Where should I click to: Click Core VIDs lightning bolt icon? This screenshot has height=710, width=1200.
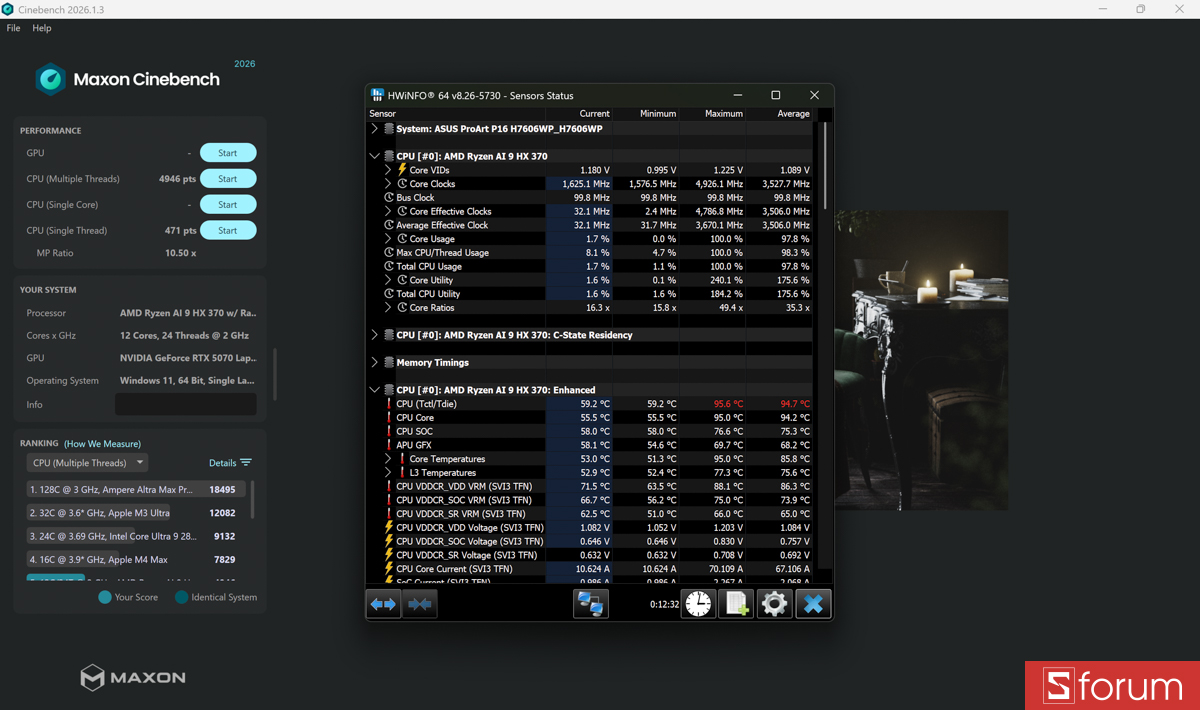[402, 170]
